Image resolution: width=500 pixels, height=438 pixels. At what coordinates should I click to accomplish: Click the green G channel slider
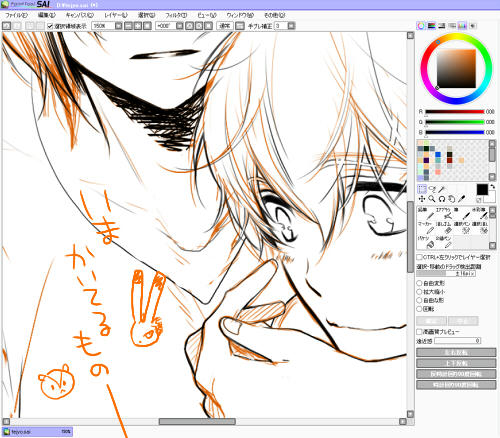tap(454, 122)
